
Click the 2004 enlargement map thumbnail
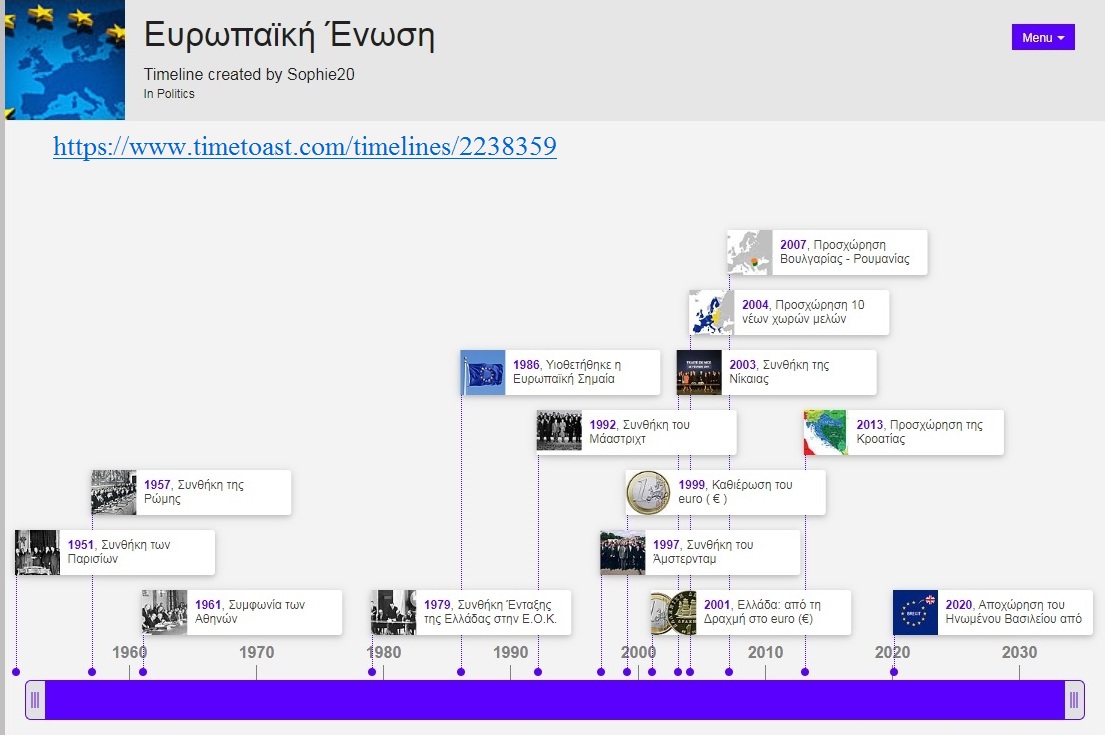coord(712,312)
